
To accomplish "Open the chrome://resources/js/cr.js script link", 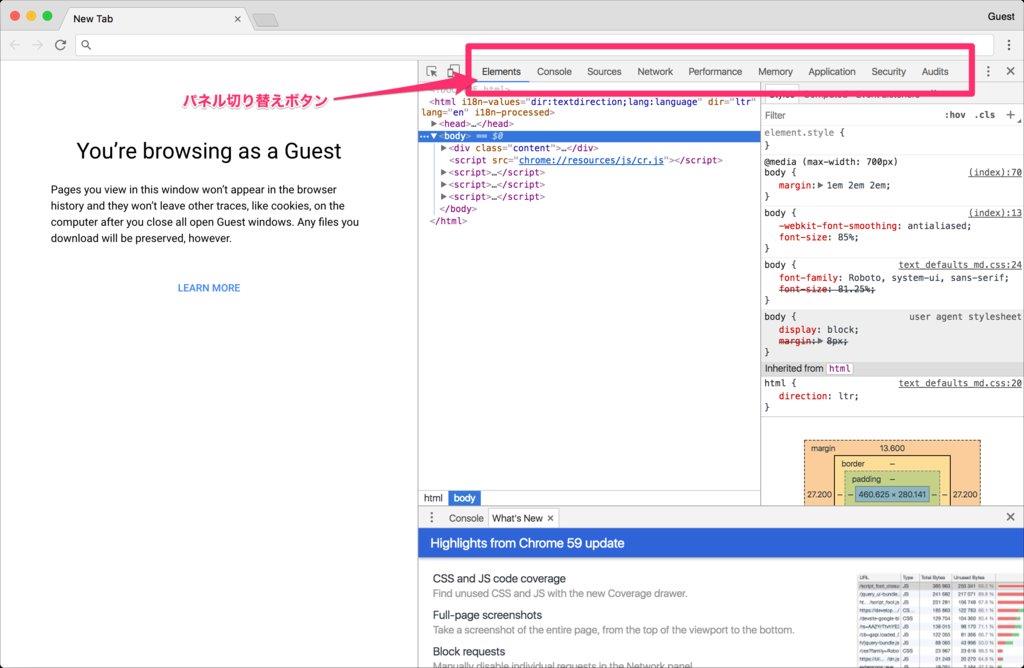I will click(x=591, y=160).
